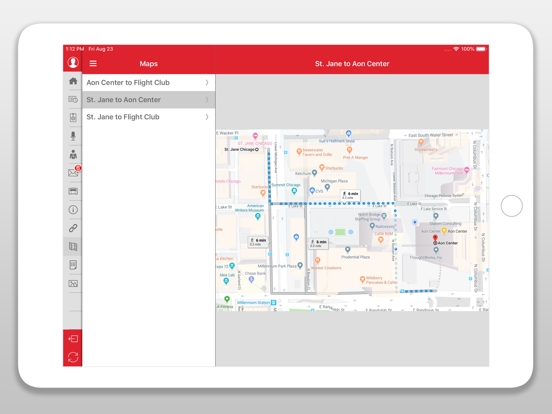Open Aon Center to Flight Club map
The image size is (552, 414).
click(x=149, y=82)
